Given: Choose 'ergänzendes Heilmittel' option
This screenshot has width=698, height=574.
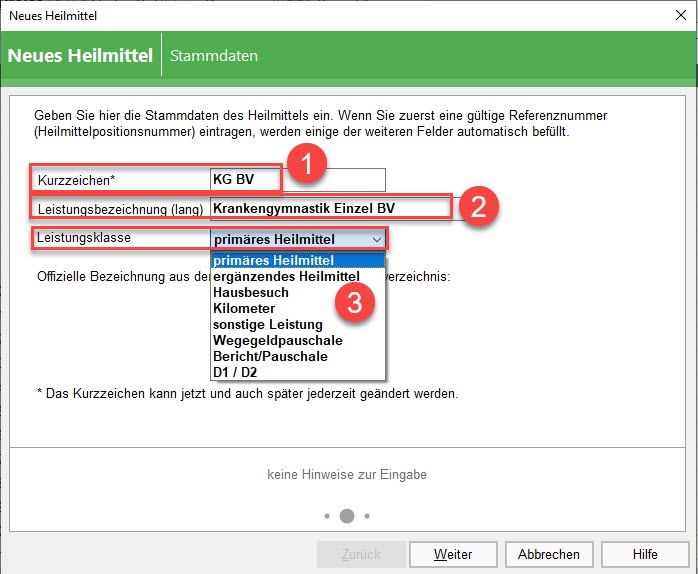Looking at the screenshot, I should (x=297, y=276).
